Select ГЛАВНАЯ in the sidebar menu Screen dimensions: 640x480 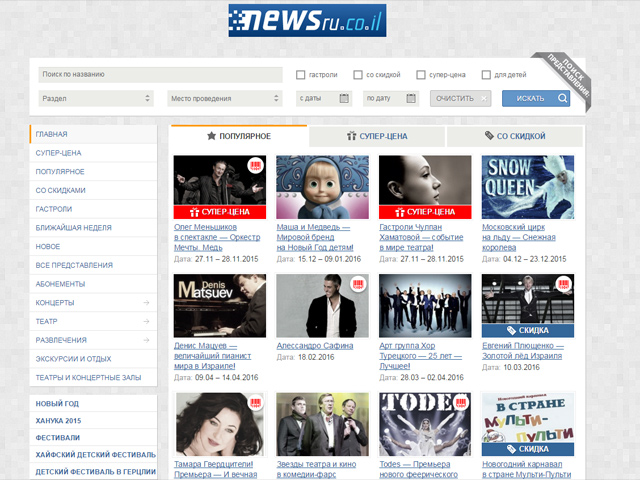click(93, 134)
